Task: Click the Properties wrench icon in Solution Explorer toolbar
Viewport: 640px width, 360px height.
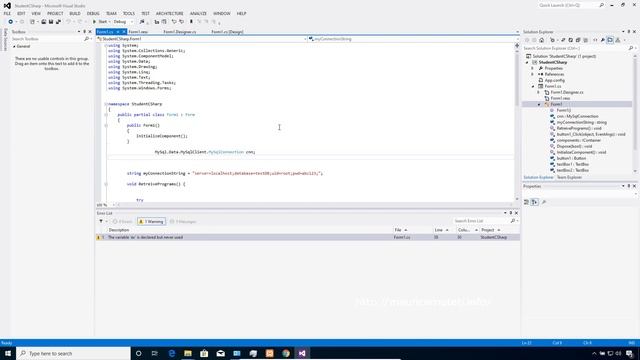Action: [x=602, y=40]
